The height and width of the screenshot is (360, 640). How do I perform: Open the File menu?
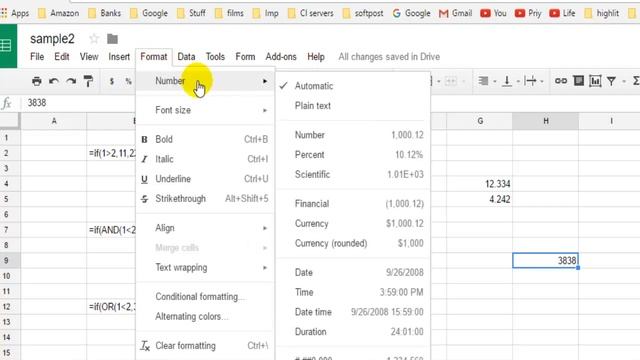coord(37,57)
